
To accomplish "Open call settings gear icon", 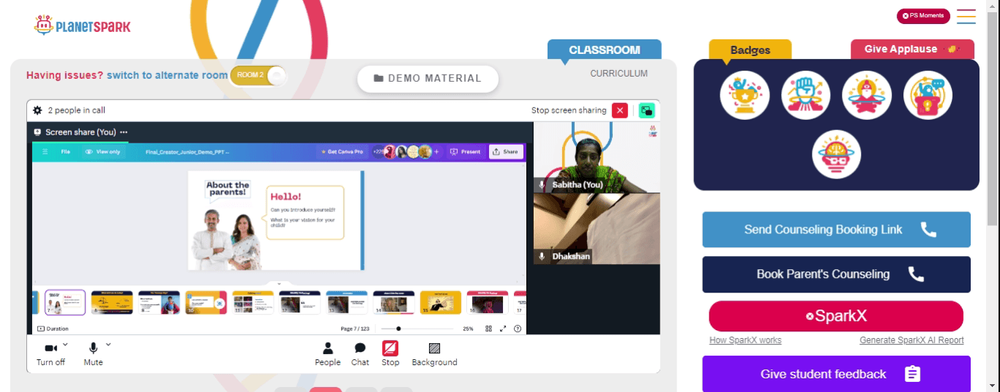I will [x=38, y=110].
